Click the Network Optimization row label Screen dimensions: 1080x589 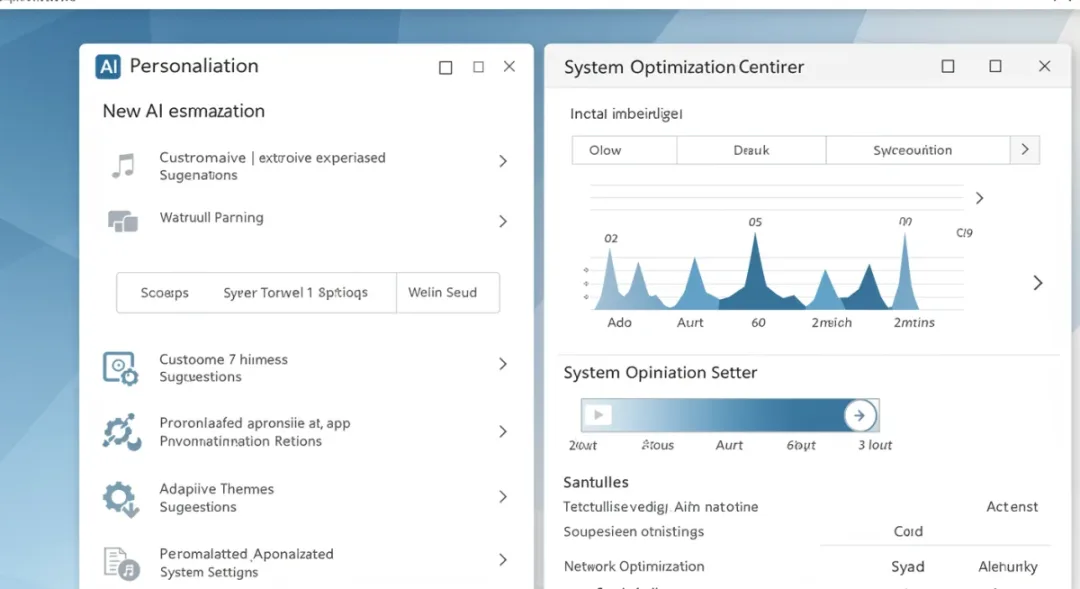pyautogui.click(x=634, y=566)
